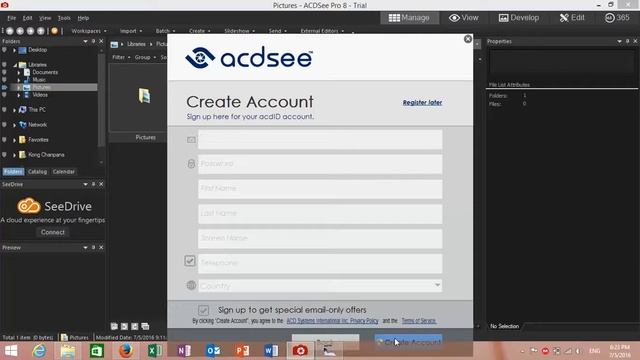Switch to the Calendar tab
Image resolution: width=640 pixels, height=360 pixels.
(x=64, y=171)
